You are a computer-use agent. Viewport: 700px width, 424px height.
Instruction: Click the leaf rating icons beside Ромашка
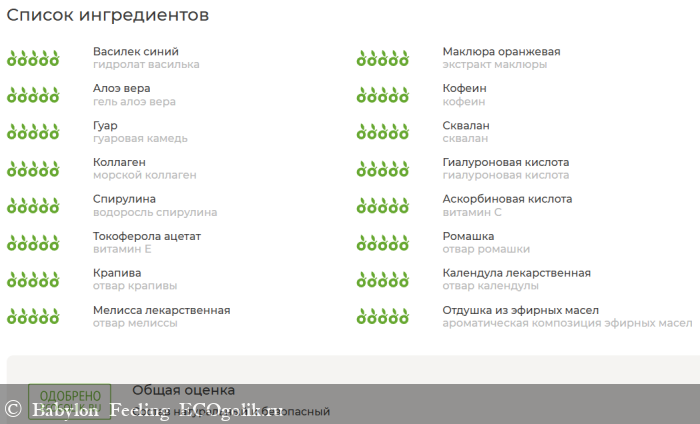[x=383, y=243]
